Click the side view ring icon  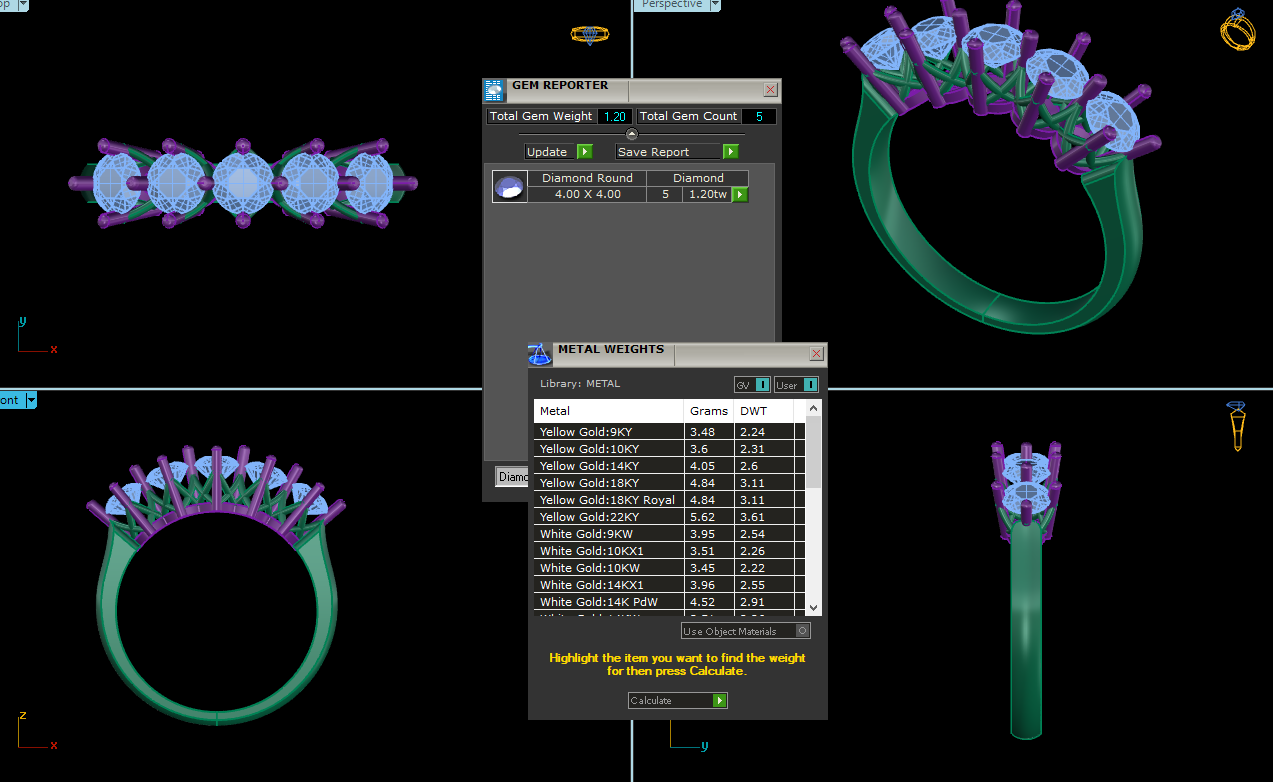(1237, 425)
